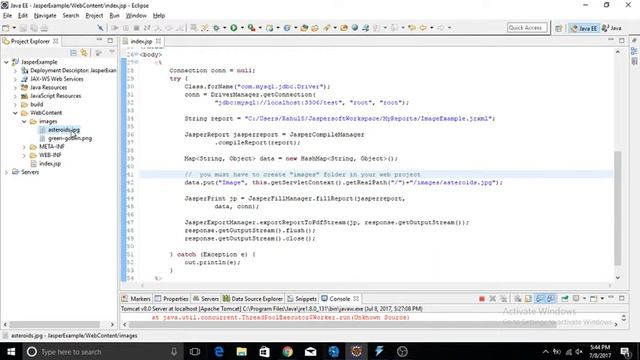Switch to the Java EE perspective

click(584, 28)
